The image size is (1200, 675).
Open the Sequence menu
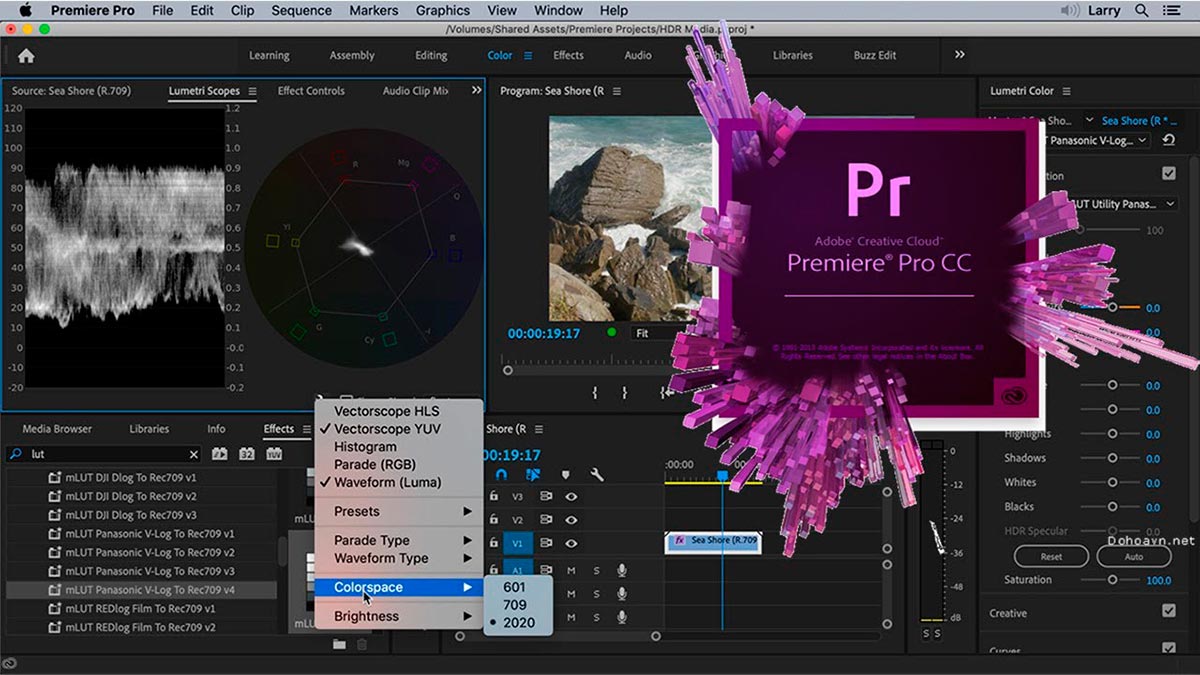click(301, 11)
